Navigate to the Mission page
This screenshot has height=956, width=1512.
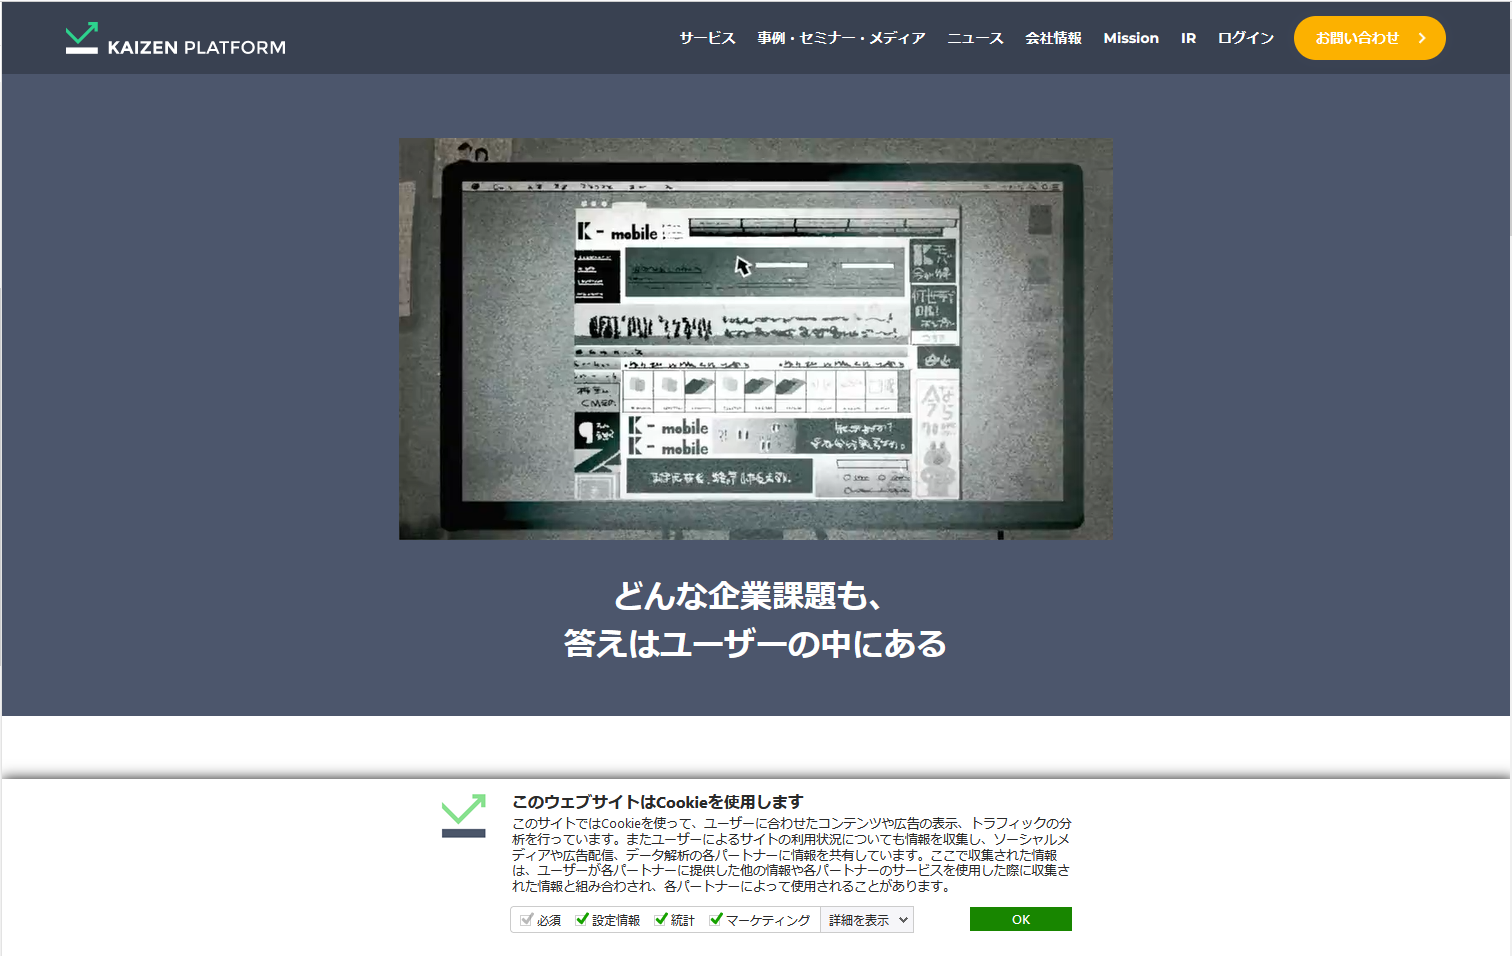click(1131, 38)
